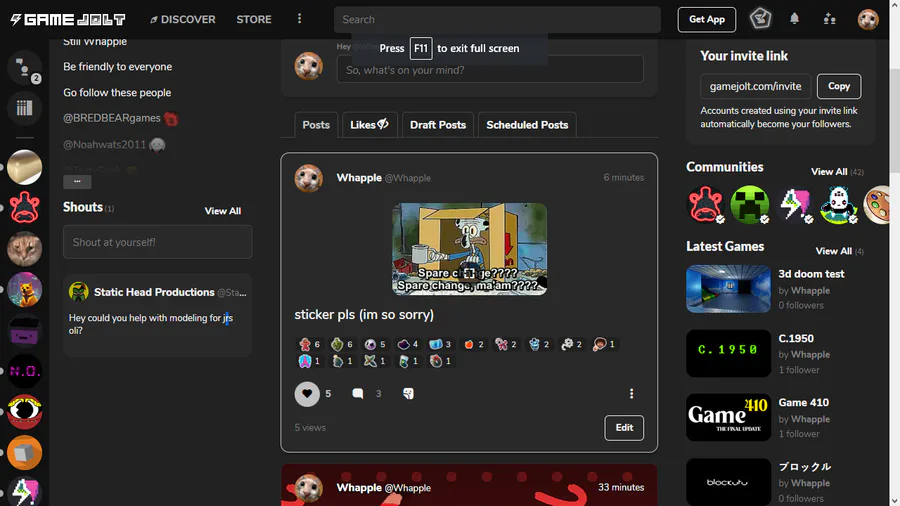Open the cat photo community in sidebar
Image resolution: width=900 pixels, height=506 pixels.
[25, 248]
